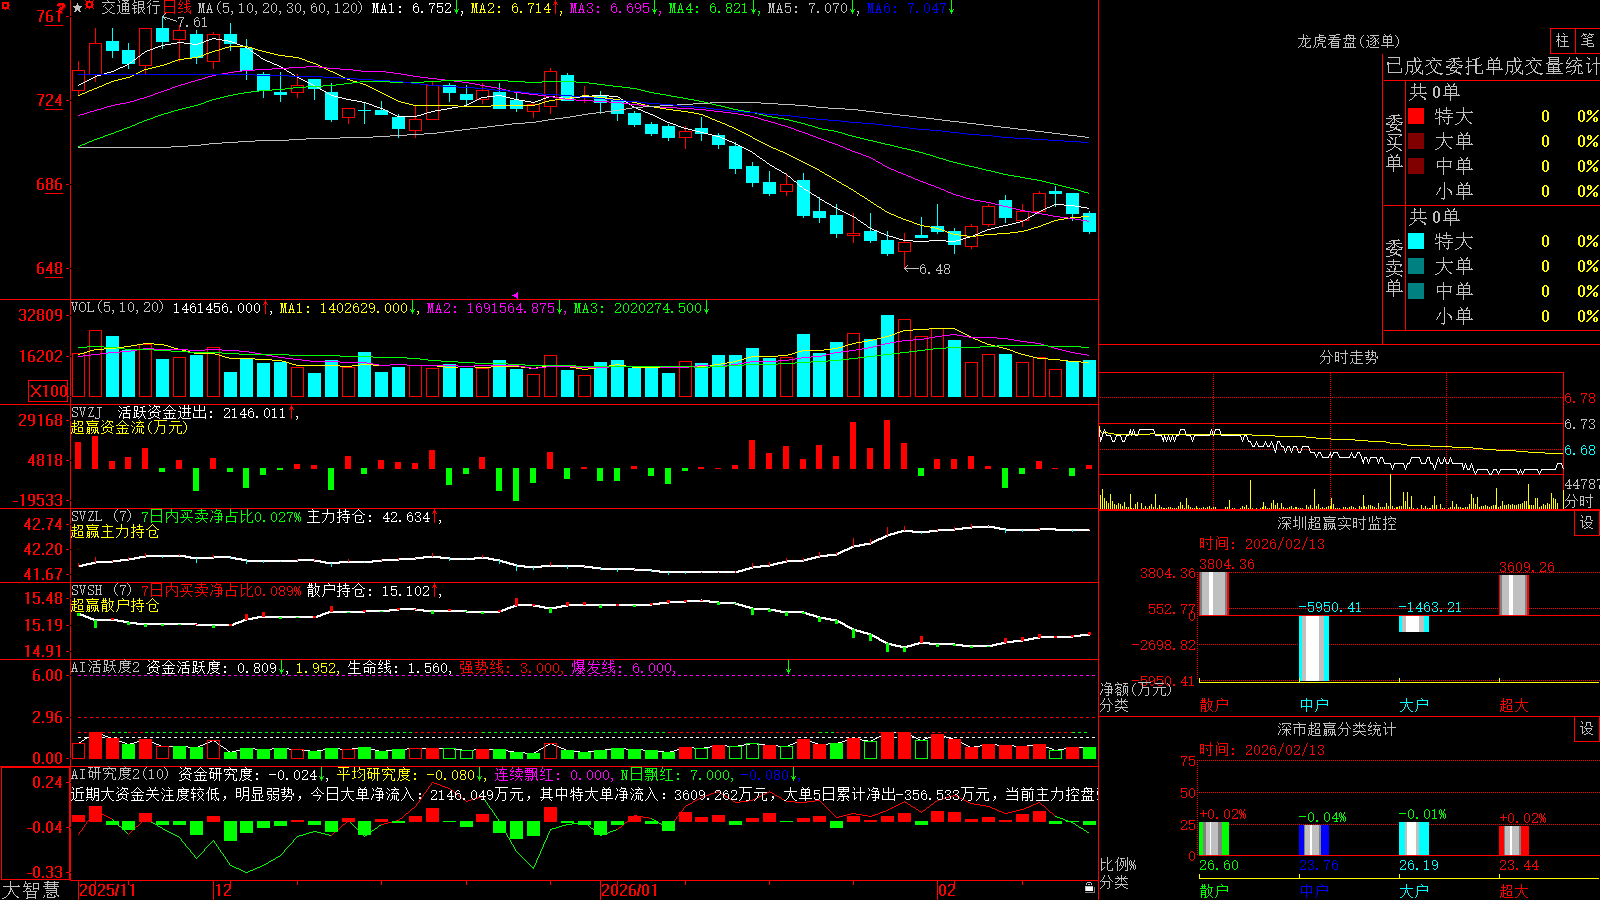Jump to the 2026/01 timeline marker
The image size is (1600, 900).
pos(630,890)
